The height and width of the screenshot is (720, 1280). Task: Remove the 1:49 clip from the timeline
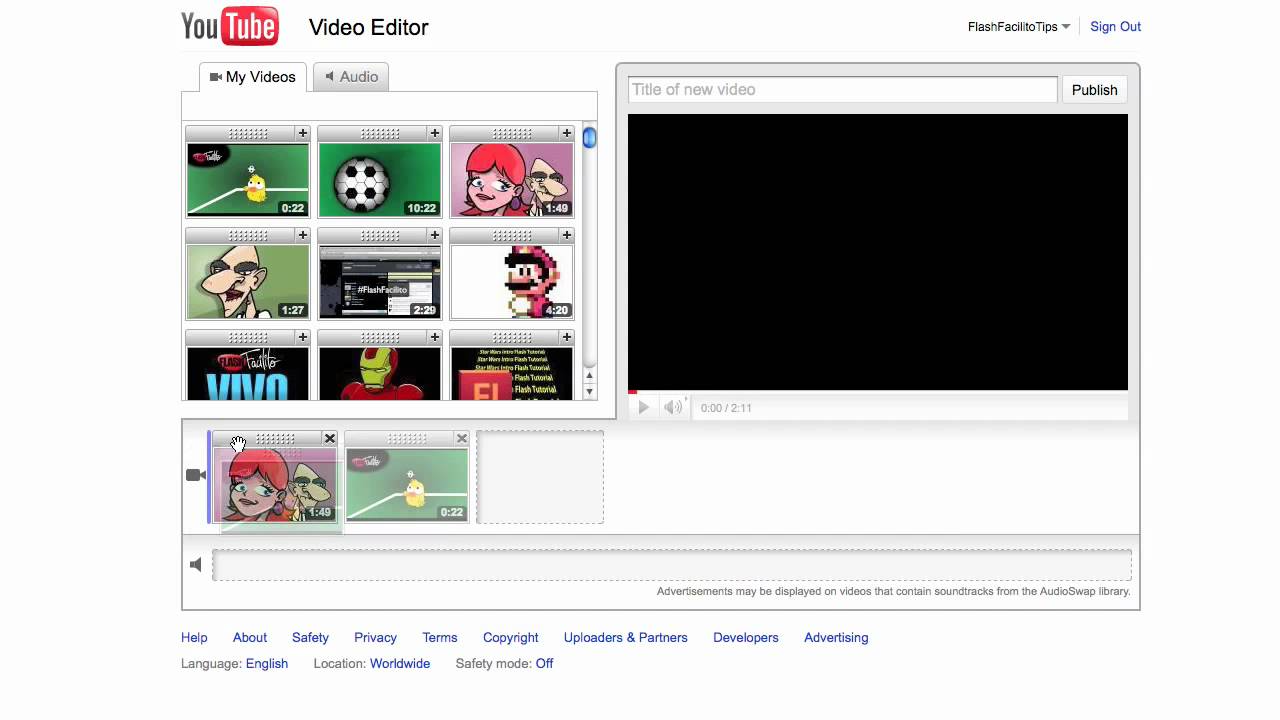pos(329,438)
